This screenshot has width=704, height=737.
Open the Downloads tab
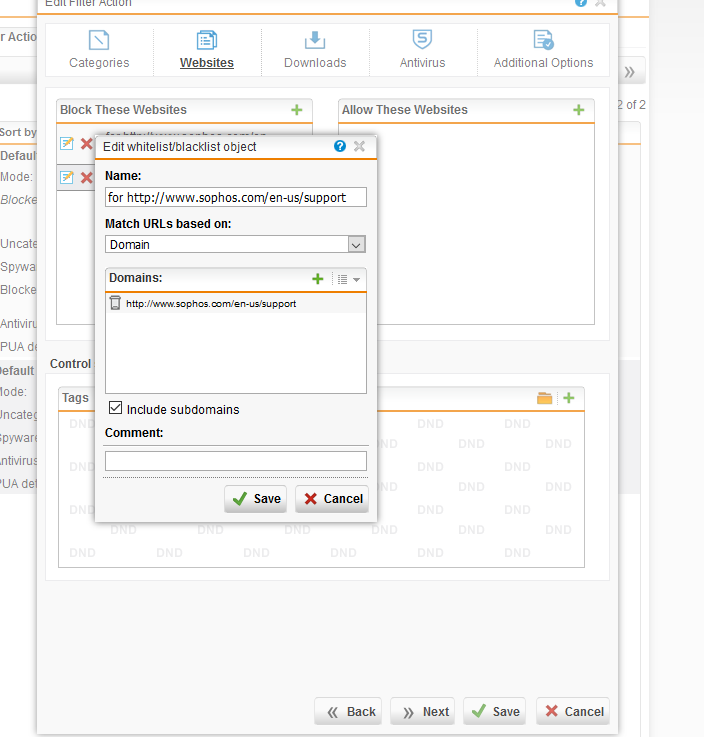pos(315,50)
